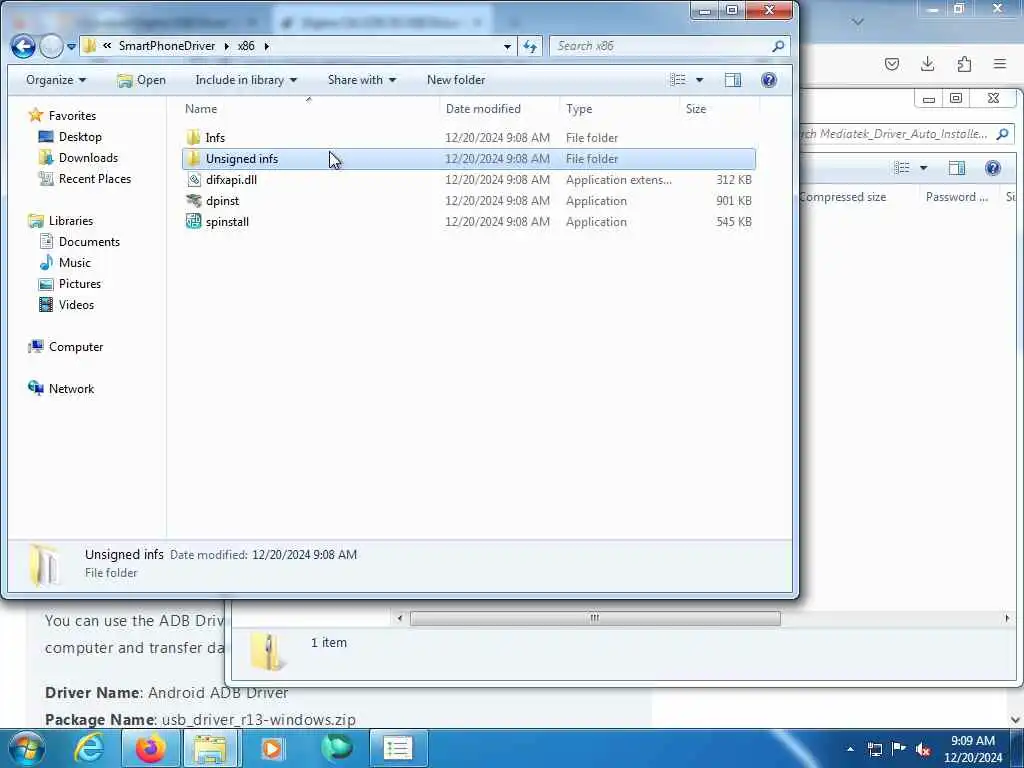Expand the arrow after SmartPhoneDriver breadcrumb
1024x768 pixels.
[227, 46]
